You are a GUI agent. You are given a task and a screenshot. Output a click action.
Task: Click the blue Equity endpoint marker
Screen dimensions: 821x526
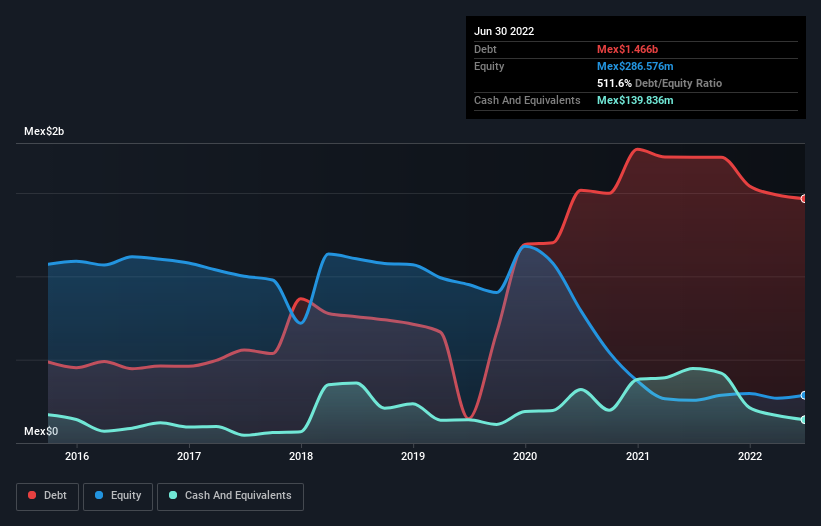click(x=804, y=395)
